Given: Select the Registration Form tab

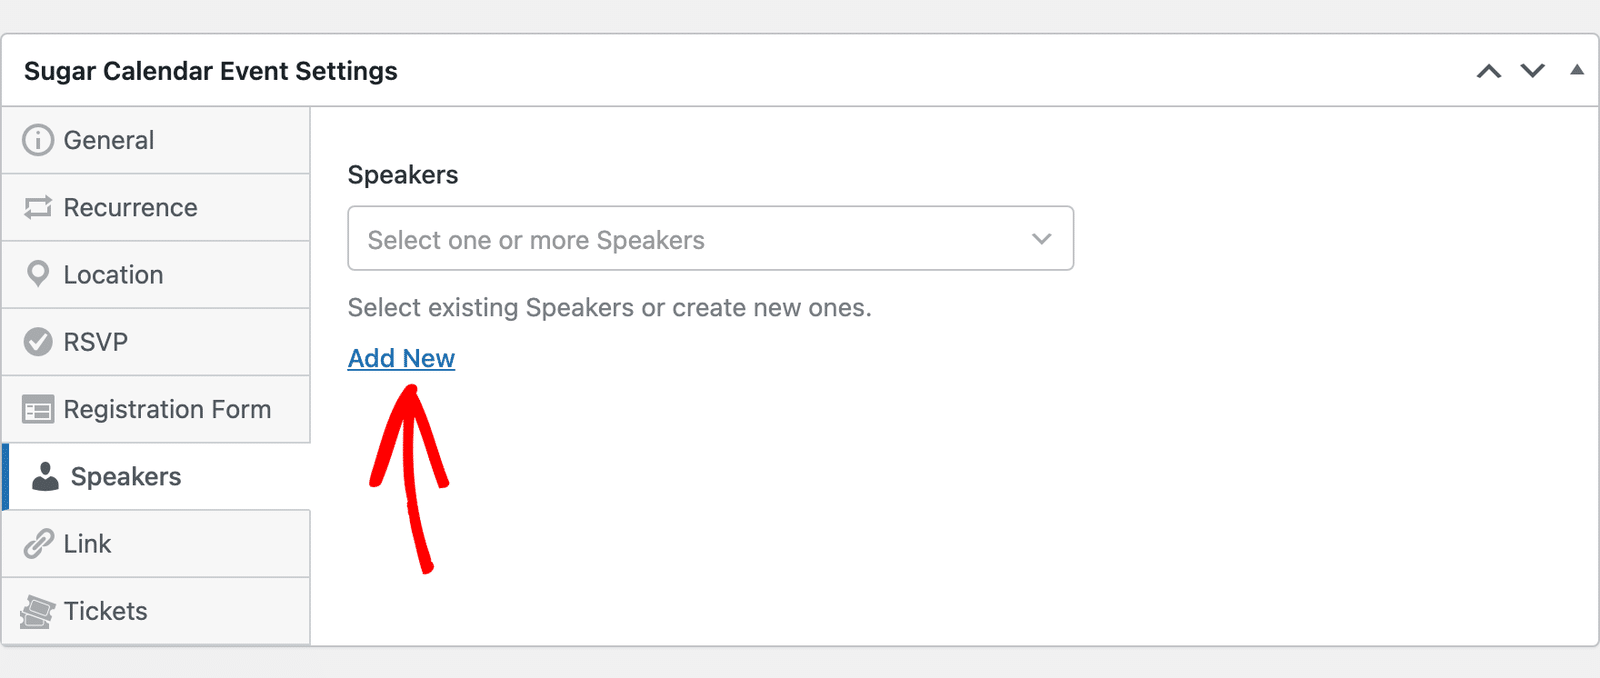Looking at the screenshot, I should (x=156, y=409).
